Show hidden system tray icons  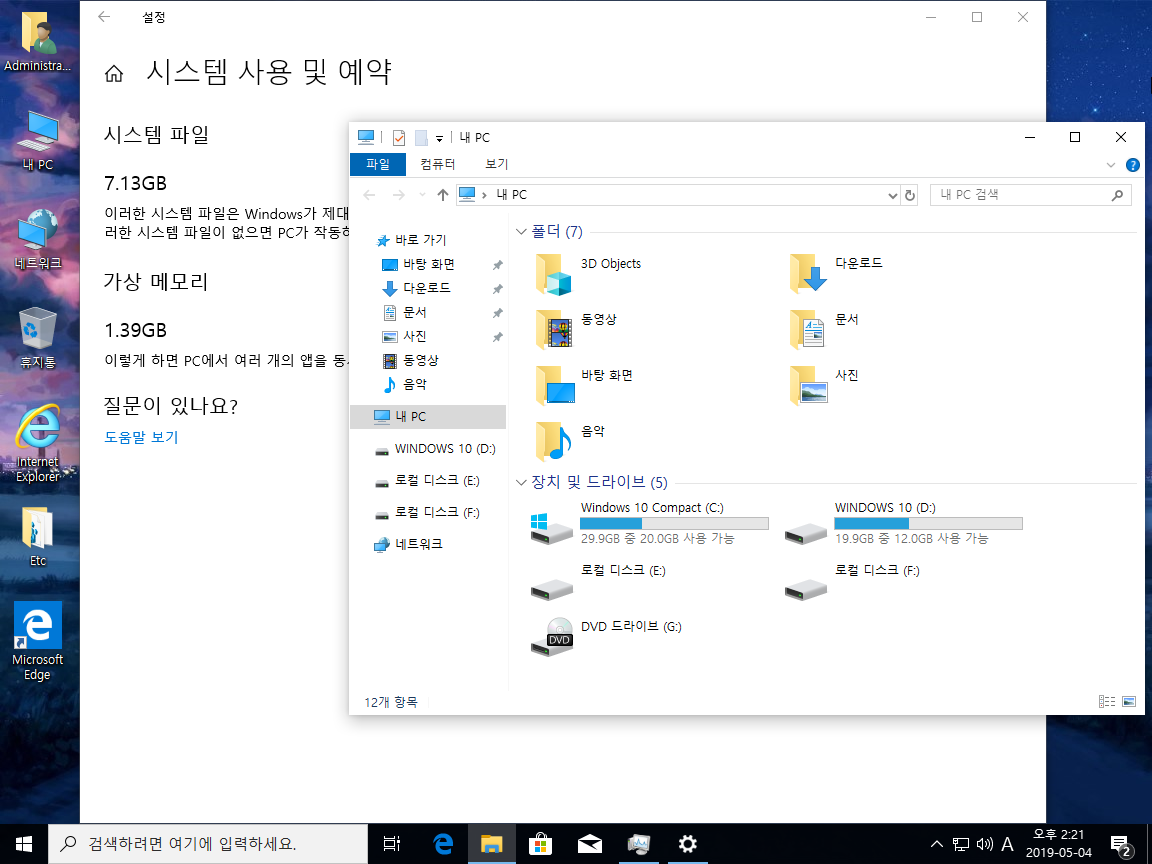coord(936,845)
